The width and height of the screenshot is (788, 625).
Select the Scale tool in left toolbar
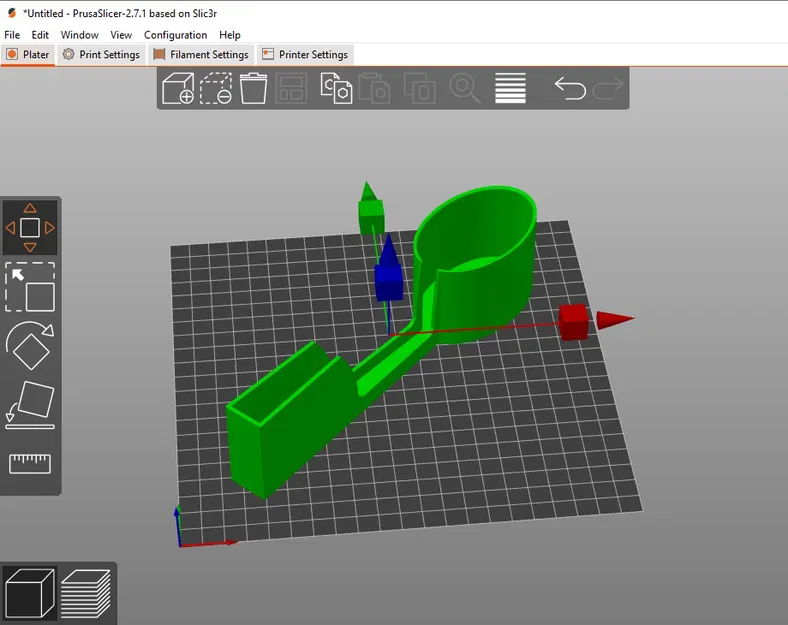point(30,287)
